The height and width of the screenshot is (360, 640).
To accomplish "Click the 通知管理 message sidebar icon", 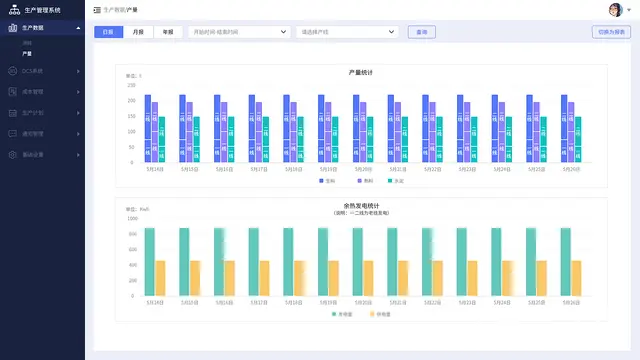I will (13, 133).
